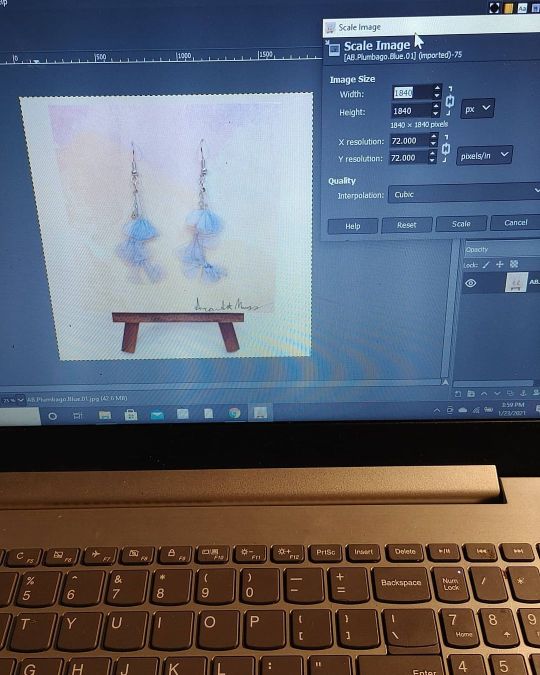Open Task View on the taskbar
540x675 pixels.
coord(78,415)
